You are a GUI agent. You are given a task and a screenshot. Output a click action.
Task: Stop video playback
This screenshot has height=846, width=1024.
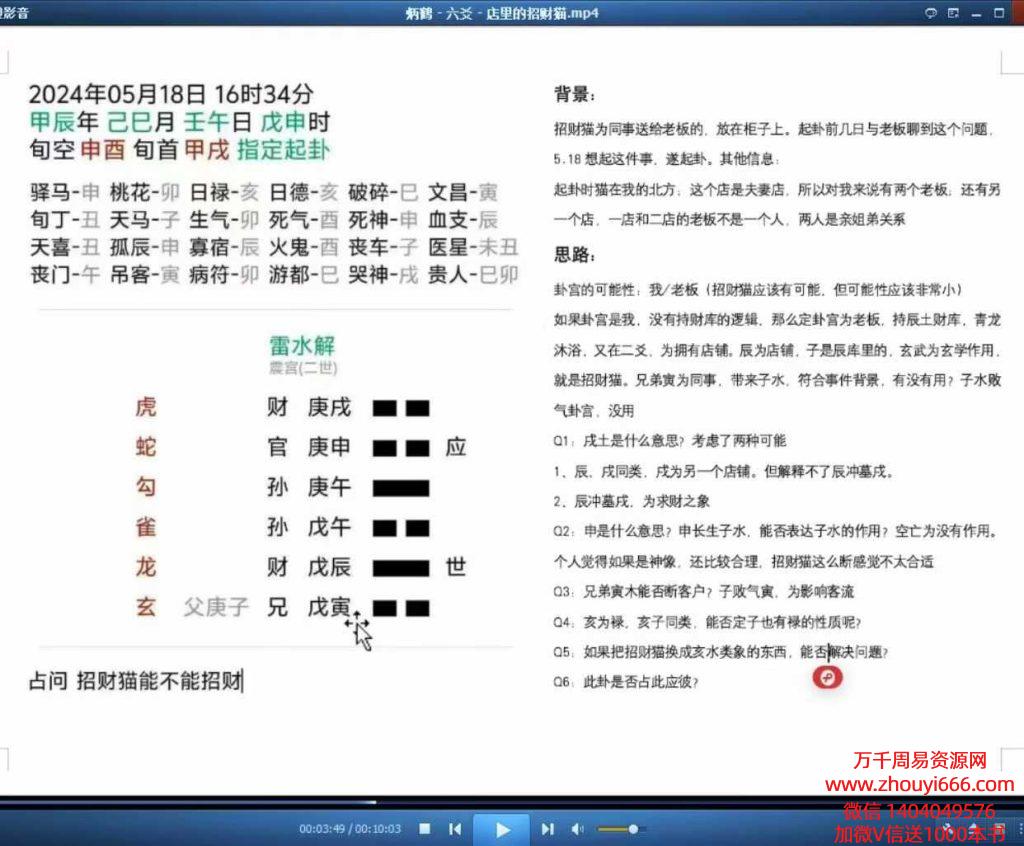coord(425,829)
